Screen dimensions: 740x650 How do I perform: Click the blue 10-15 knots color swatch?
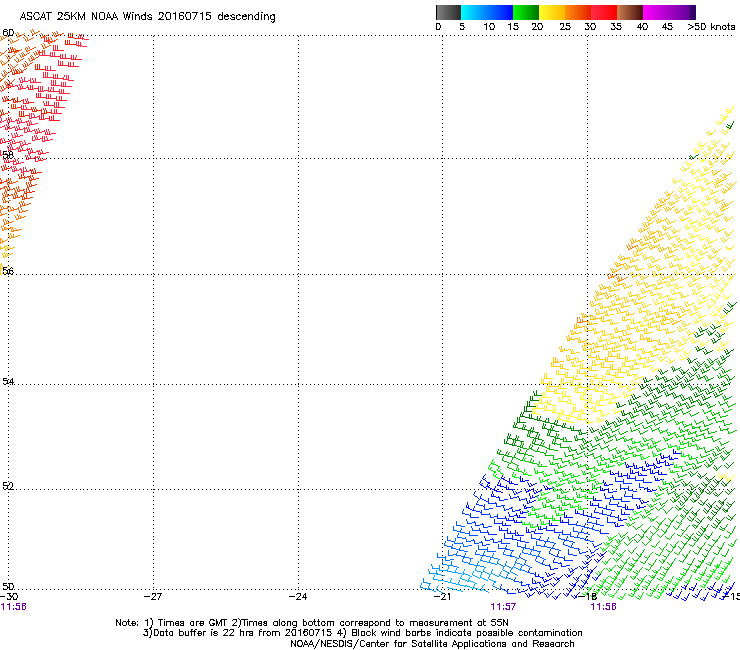click(x=500, y=12)
